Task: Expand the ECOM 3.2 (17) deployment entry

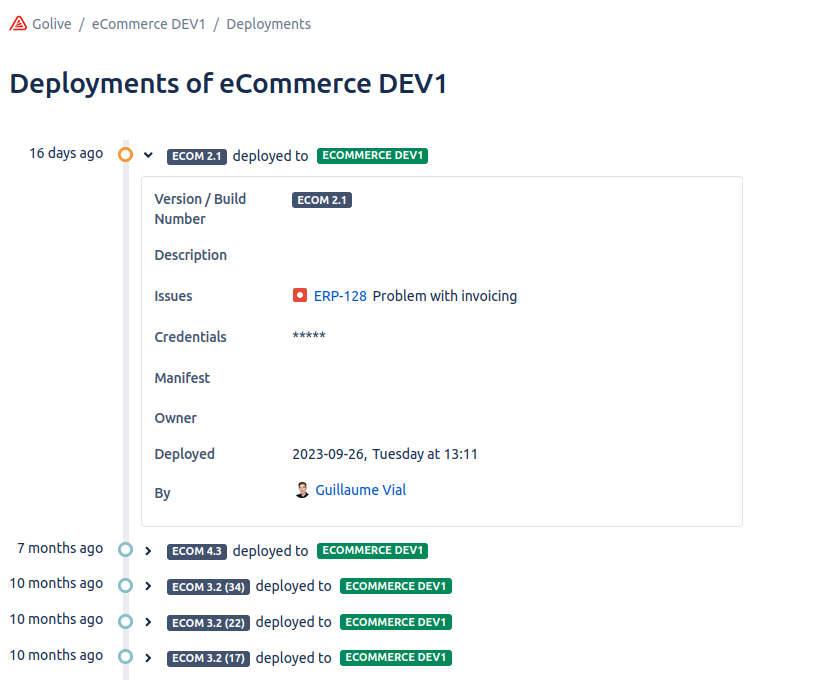Action: coord(148,658)
